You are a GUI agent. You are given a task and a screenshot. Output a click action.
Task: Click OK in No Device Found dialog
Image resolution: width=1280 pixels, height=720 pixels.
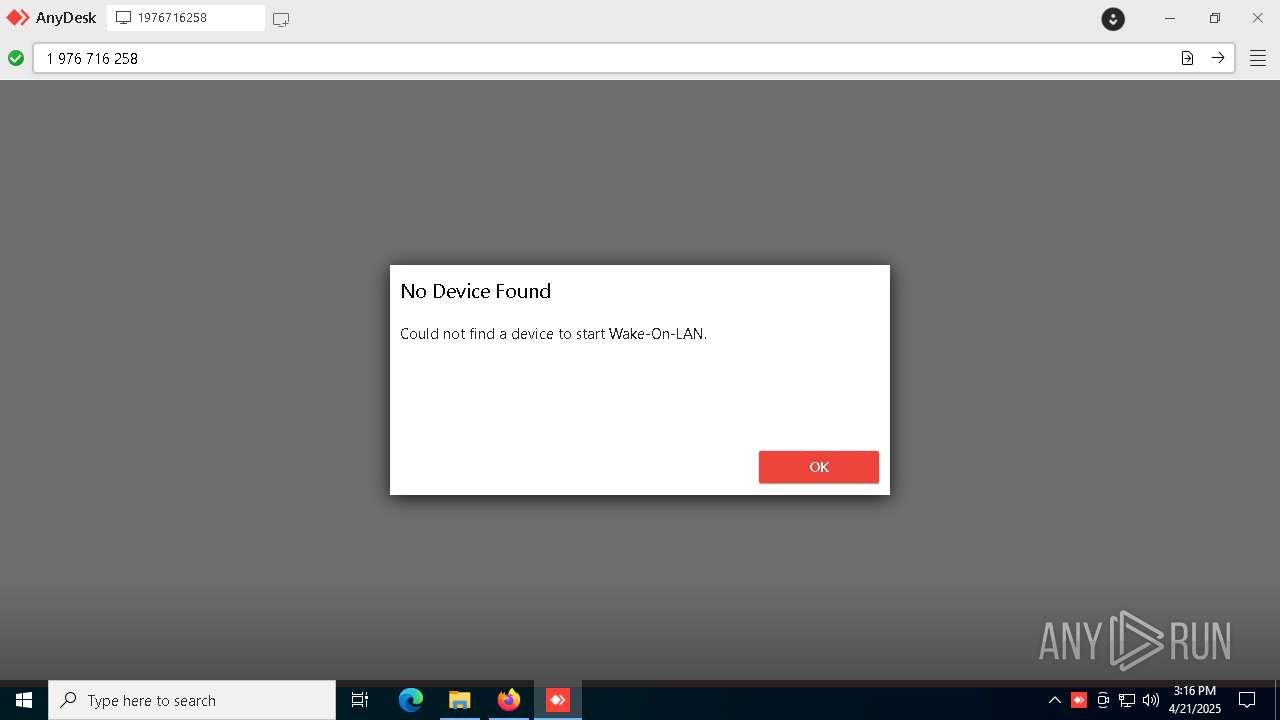click(x=818, y=467)
